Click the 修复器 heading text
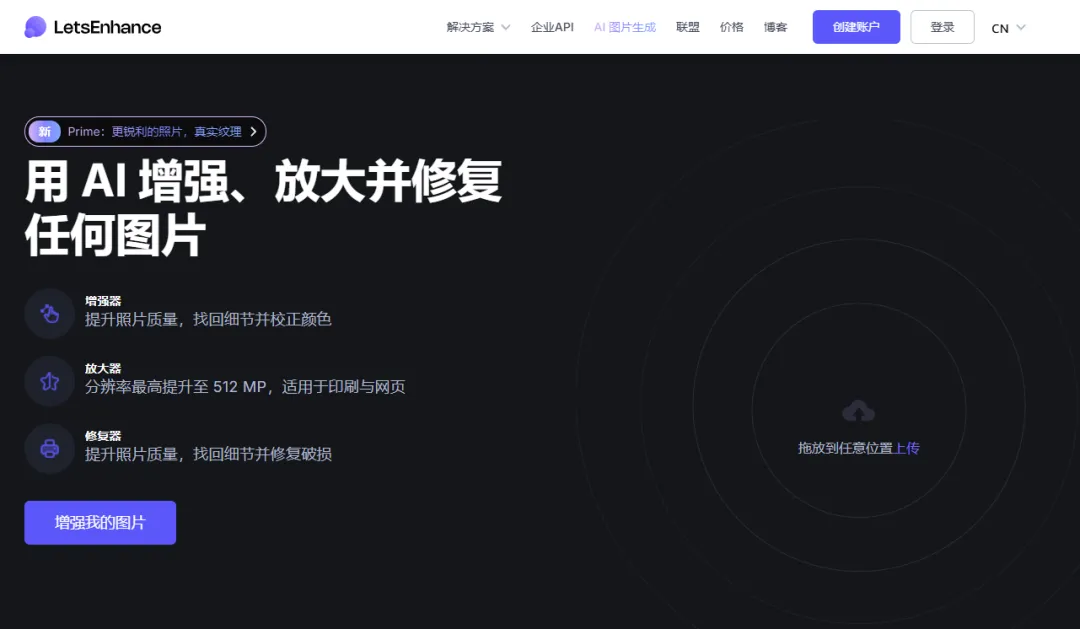This screenshot has width=1080, height=629. [x=103, y=436]
